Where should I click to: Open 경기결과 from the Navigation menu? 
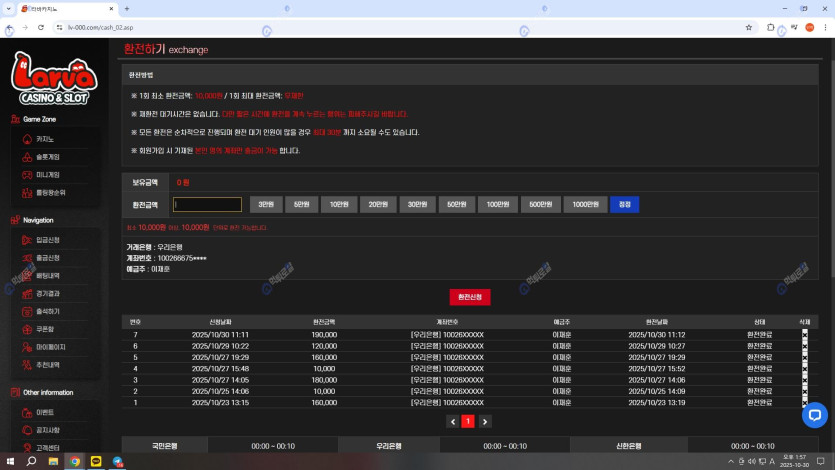click(x=48, y=293)
